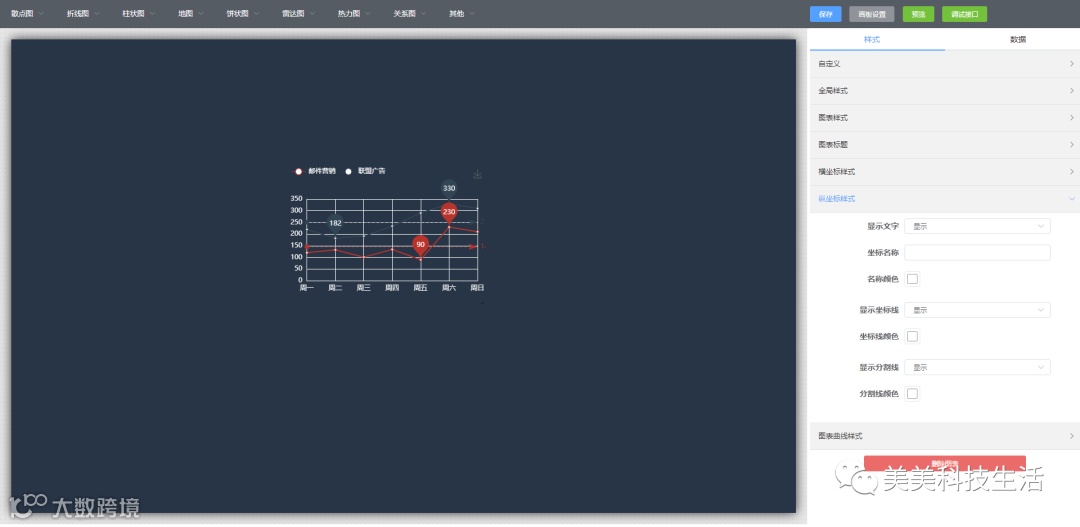
Task: Open the 雷达图 chart menu
Action: [x=298, y=14]
